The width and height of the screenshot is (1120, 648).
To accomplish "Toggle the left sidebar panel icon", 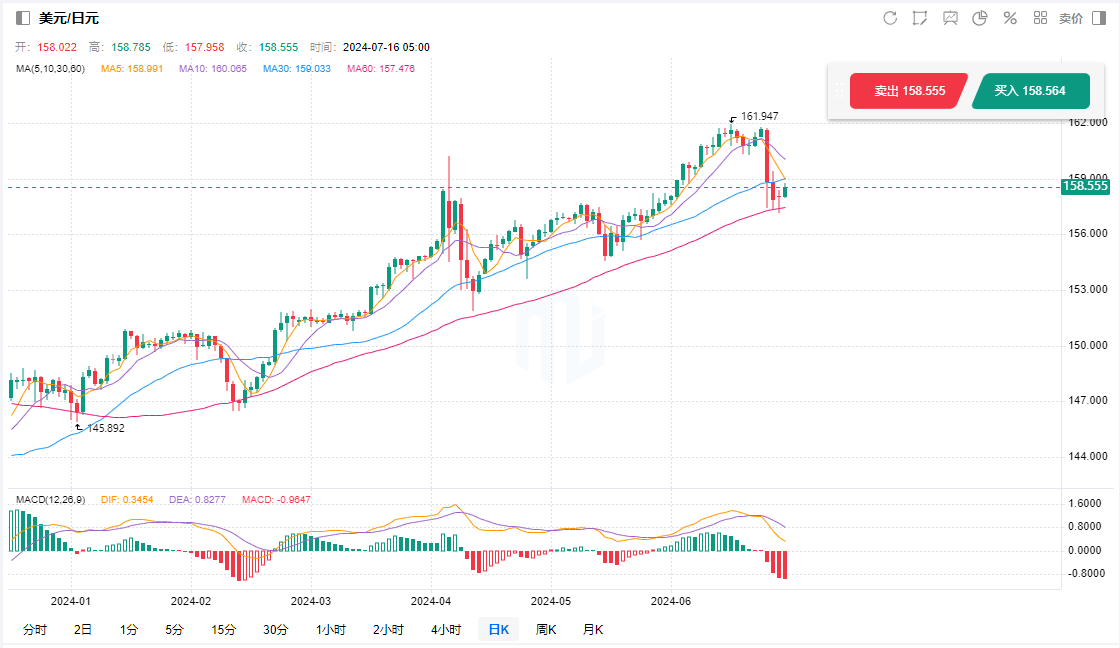I will (23, 18).
